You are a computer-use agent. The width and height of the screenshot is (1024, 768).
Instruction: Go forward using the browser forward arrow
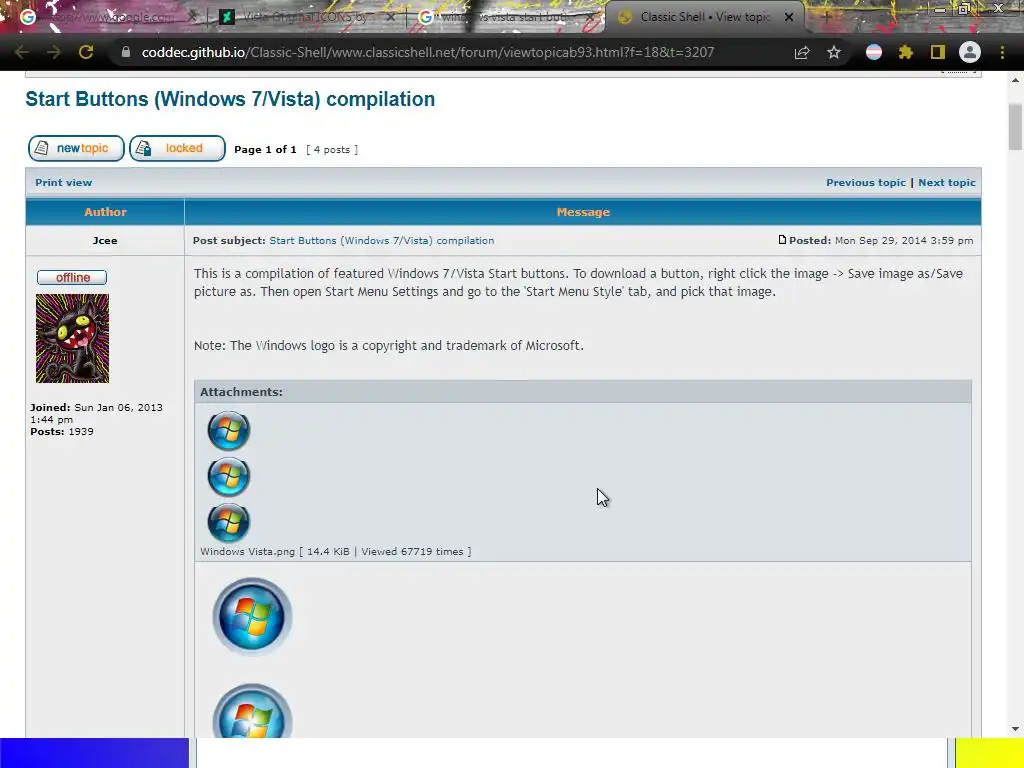tap(54, 52)
